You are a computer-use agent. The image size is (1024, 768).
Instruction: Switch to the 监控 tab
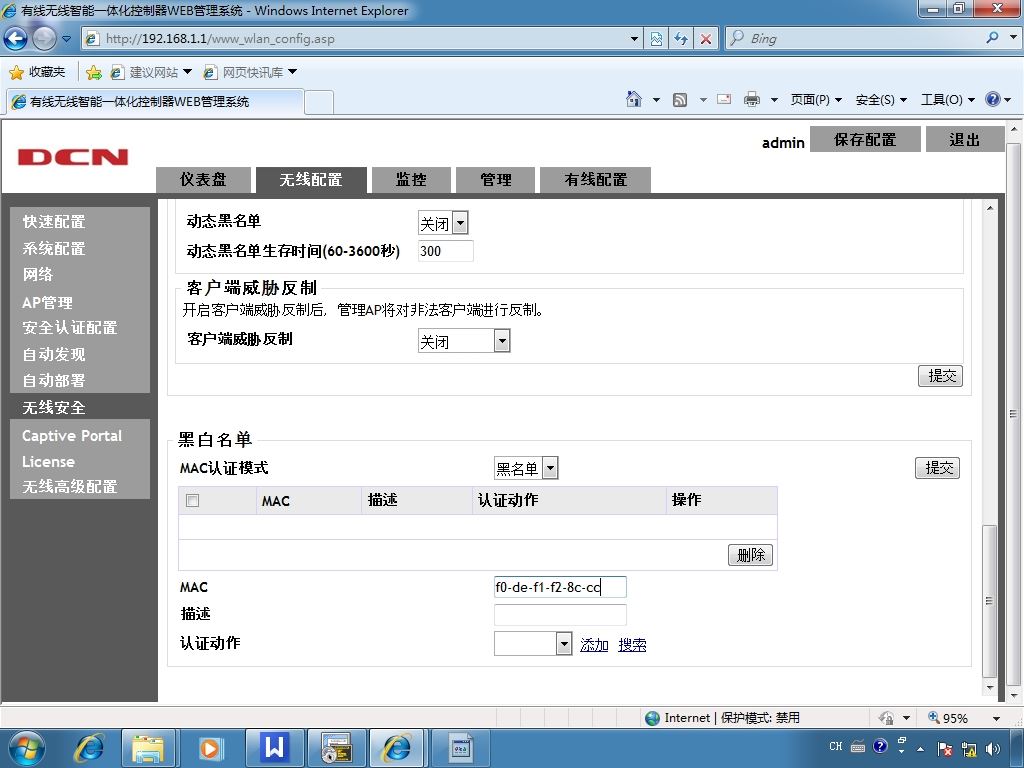(411, 180)
